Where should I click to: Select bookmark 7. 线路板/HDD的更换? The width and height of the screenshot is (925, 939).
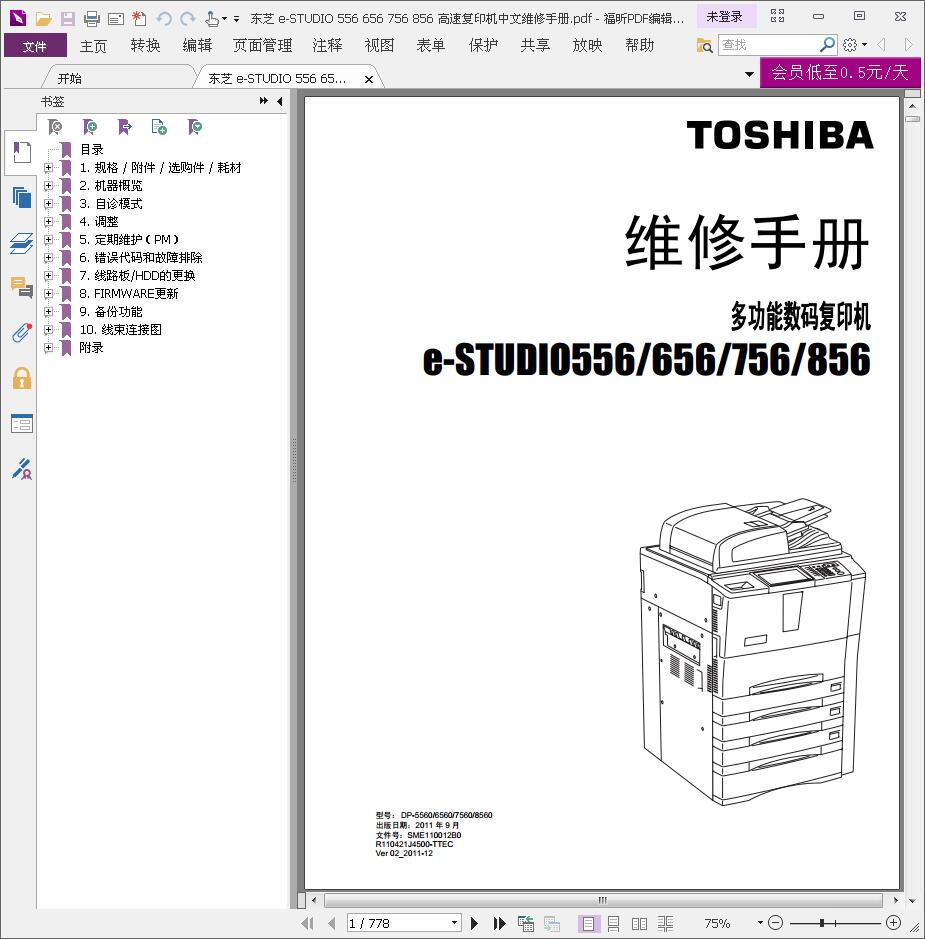pos(137,275)
